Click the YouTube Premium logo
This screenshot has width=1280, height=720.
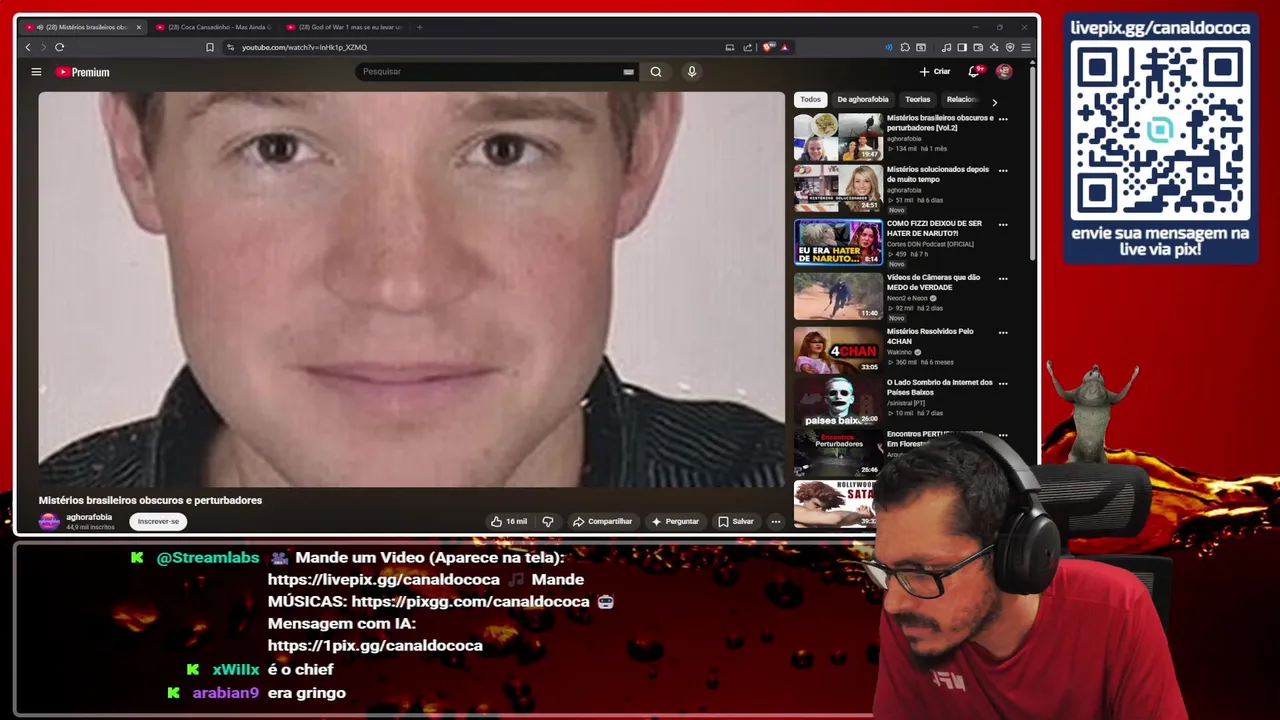(82, 72)
